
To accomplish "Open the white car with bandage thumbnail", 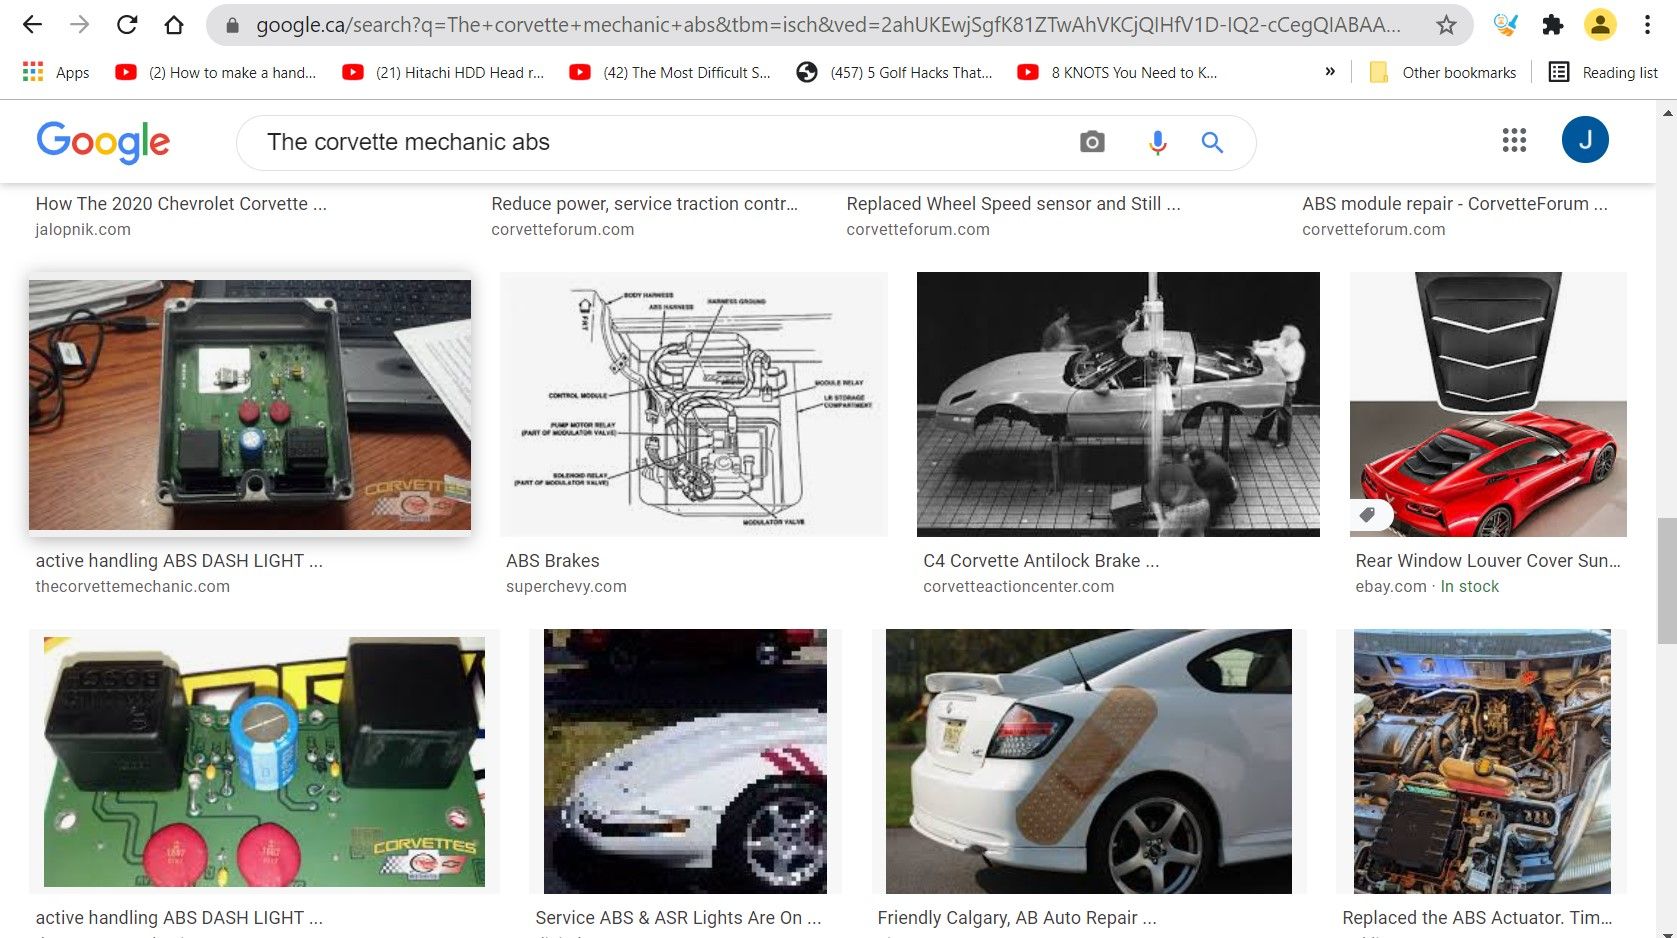I will 1088,761.
